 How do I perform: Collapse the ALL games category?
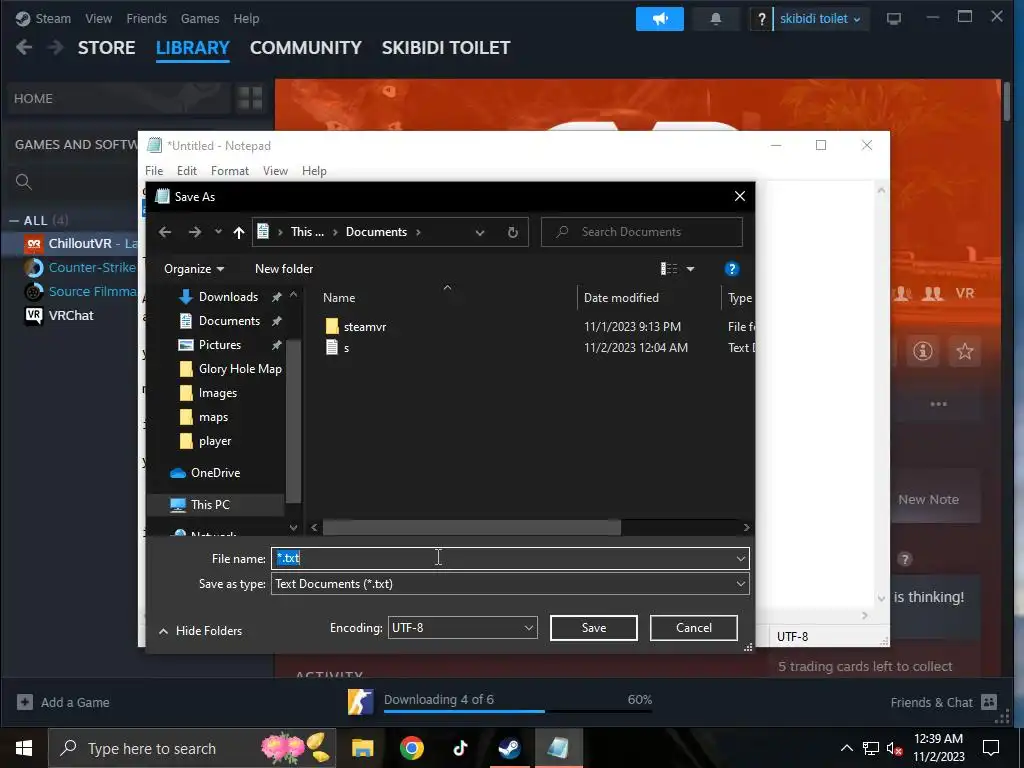[14, 221]
